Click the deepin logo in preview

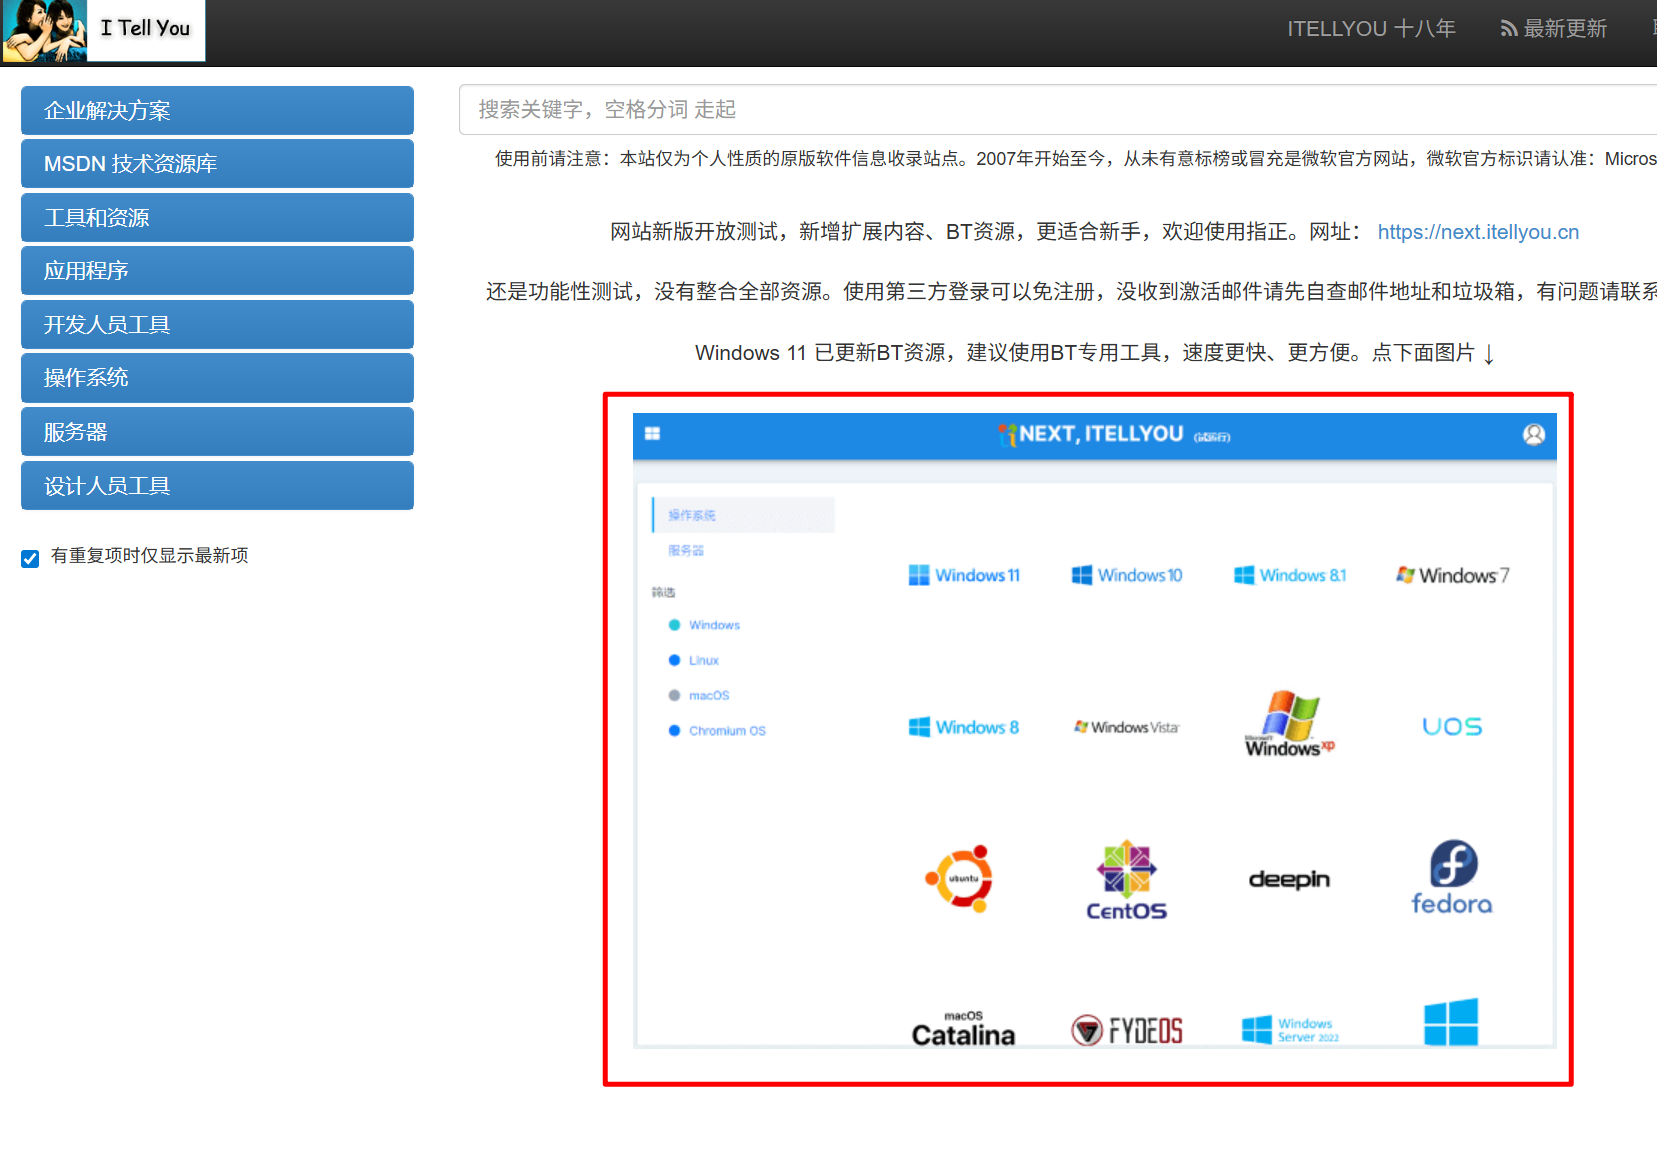1289,879
